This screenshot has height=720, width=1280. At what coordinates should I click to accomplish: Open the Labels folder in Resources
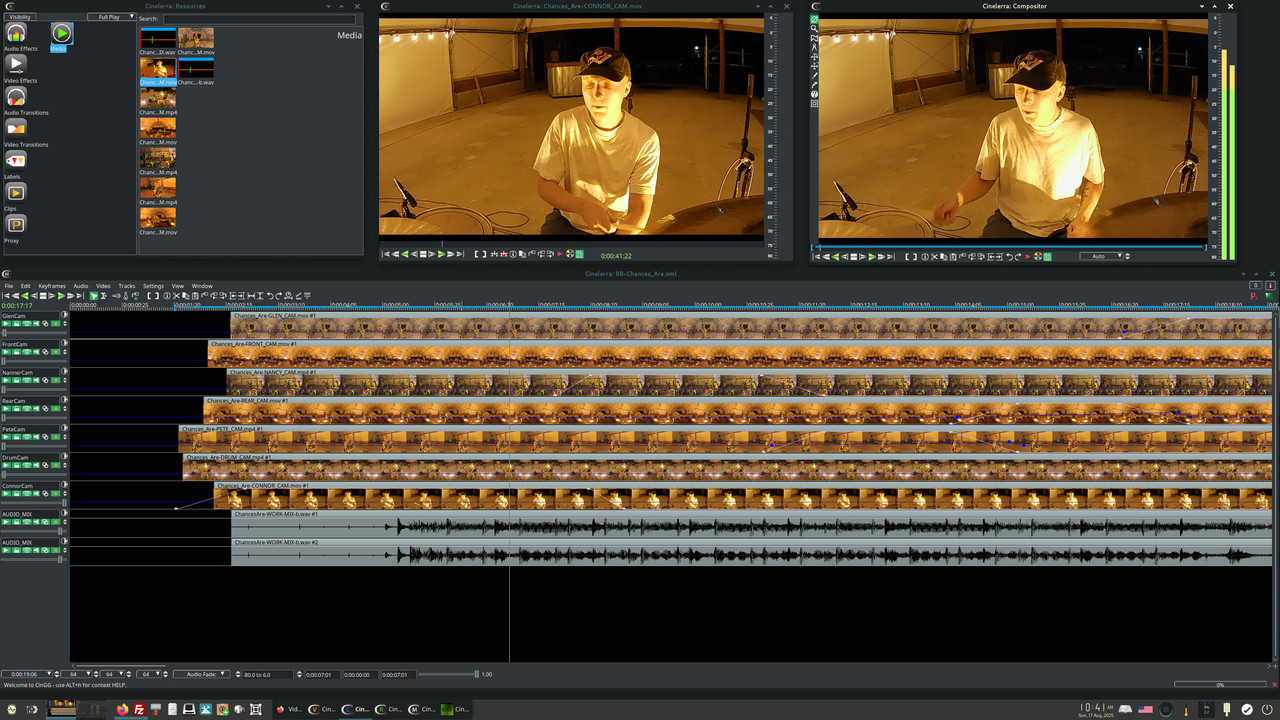[x=16, y=161]
